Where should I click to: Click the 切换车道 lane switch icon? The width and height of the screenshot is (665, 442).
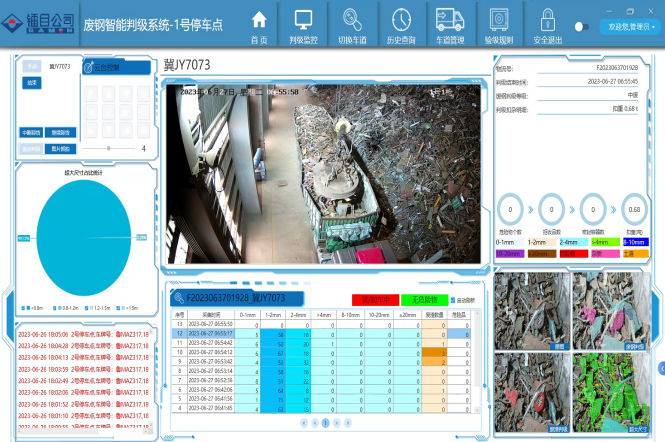tap(352, 19)
